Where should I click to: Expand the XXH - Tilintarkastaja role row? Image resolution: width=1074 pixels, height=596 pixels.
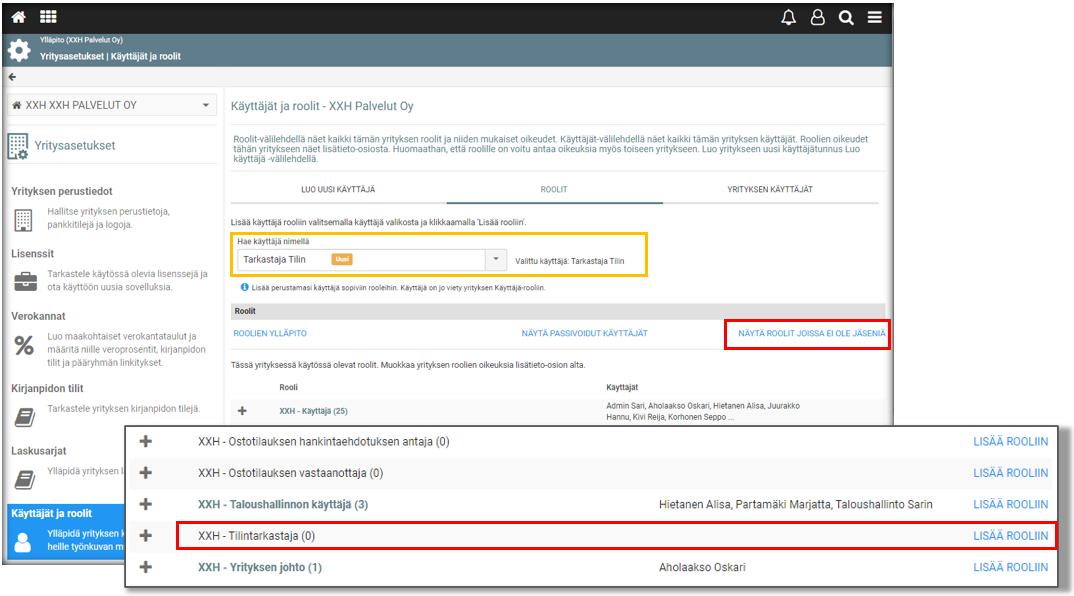point(146,536)
